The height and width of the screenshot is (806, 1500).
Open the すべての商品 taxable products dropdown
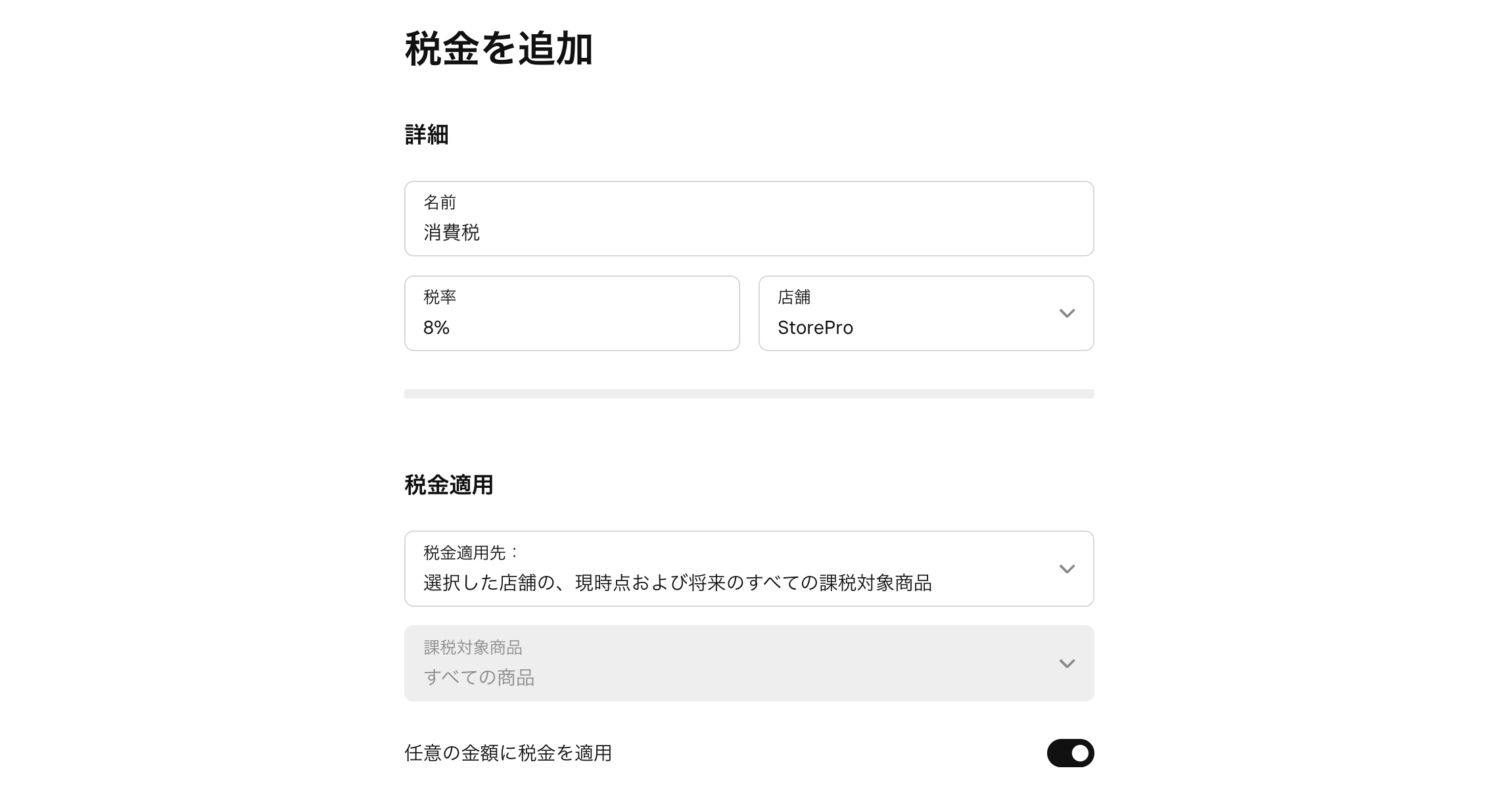(x=748, y=663)
